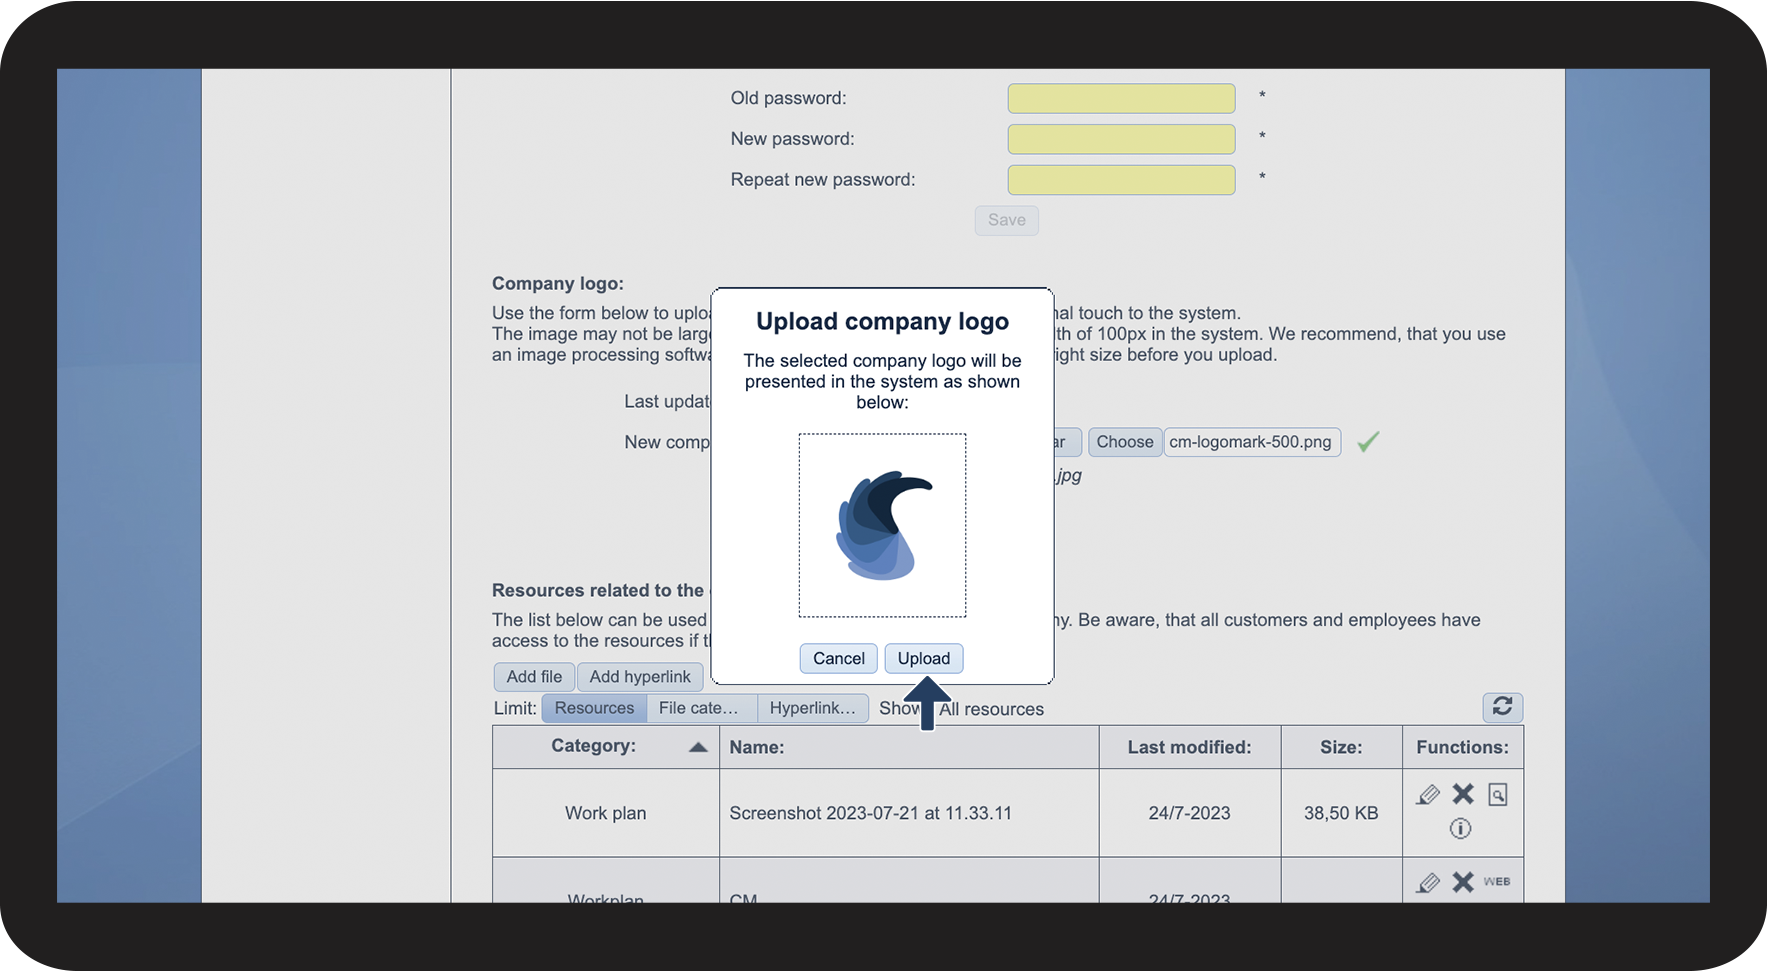This screenshot has height=971, width=1767.
Task: Click the pencil icon beside the WEB icon
Action: coord(1428,882)
